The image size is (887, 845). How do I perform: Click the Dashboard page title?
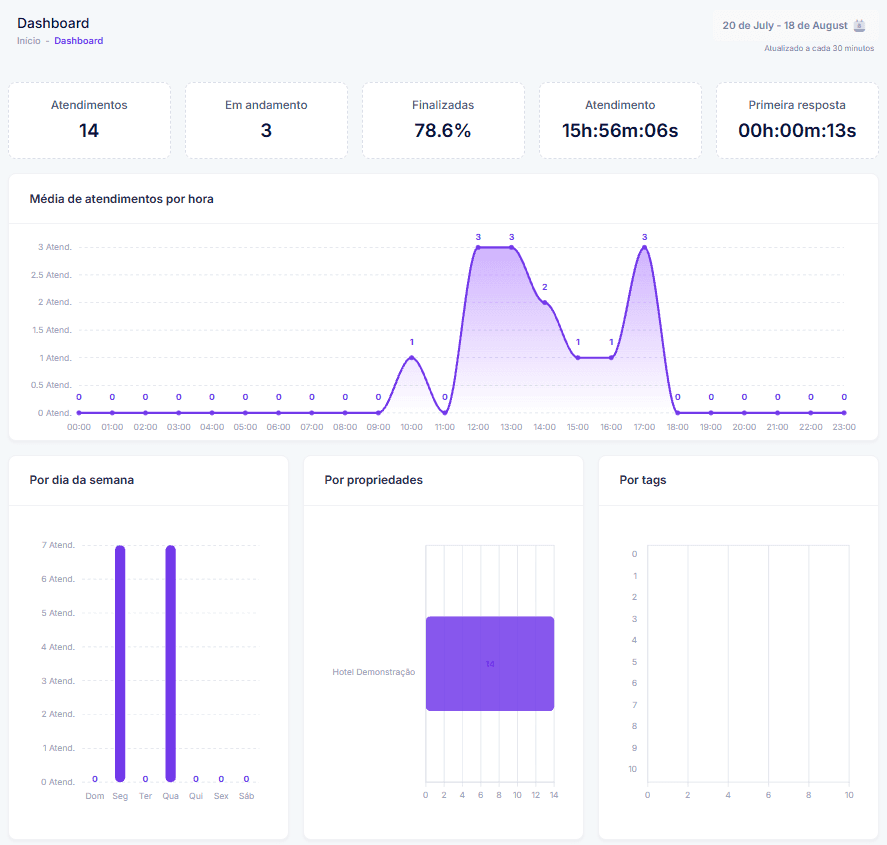[53, 23]
